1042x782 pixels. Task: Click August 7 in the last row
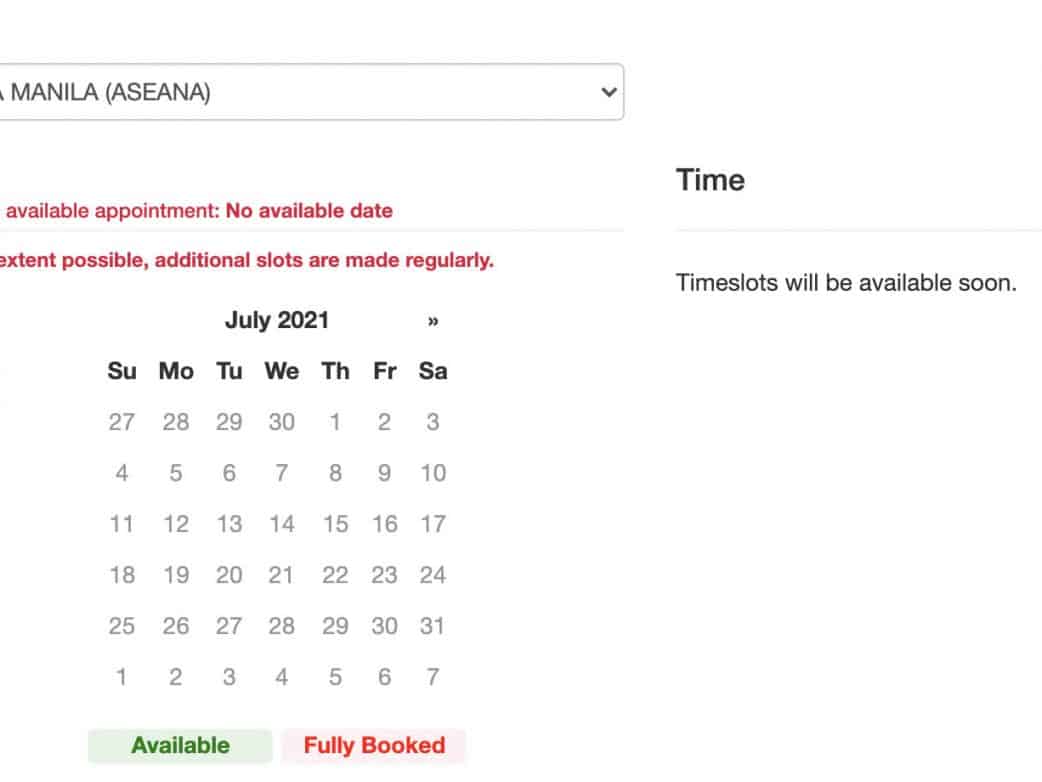pyautogui.click(x=432, y=677)
